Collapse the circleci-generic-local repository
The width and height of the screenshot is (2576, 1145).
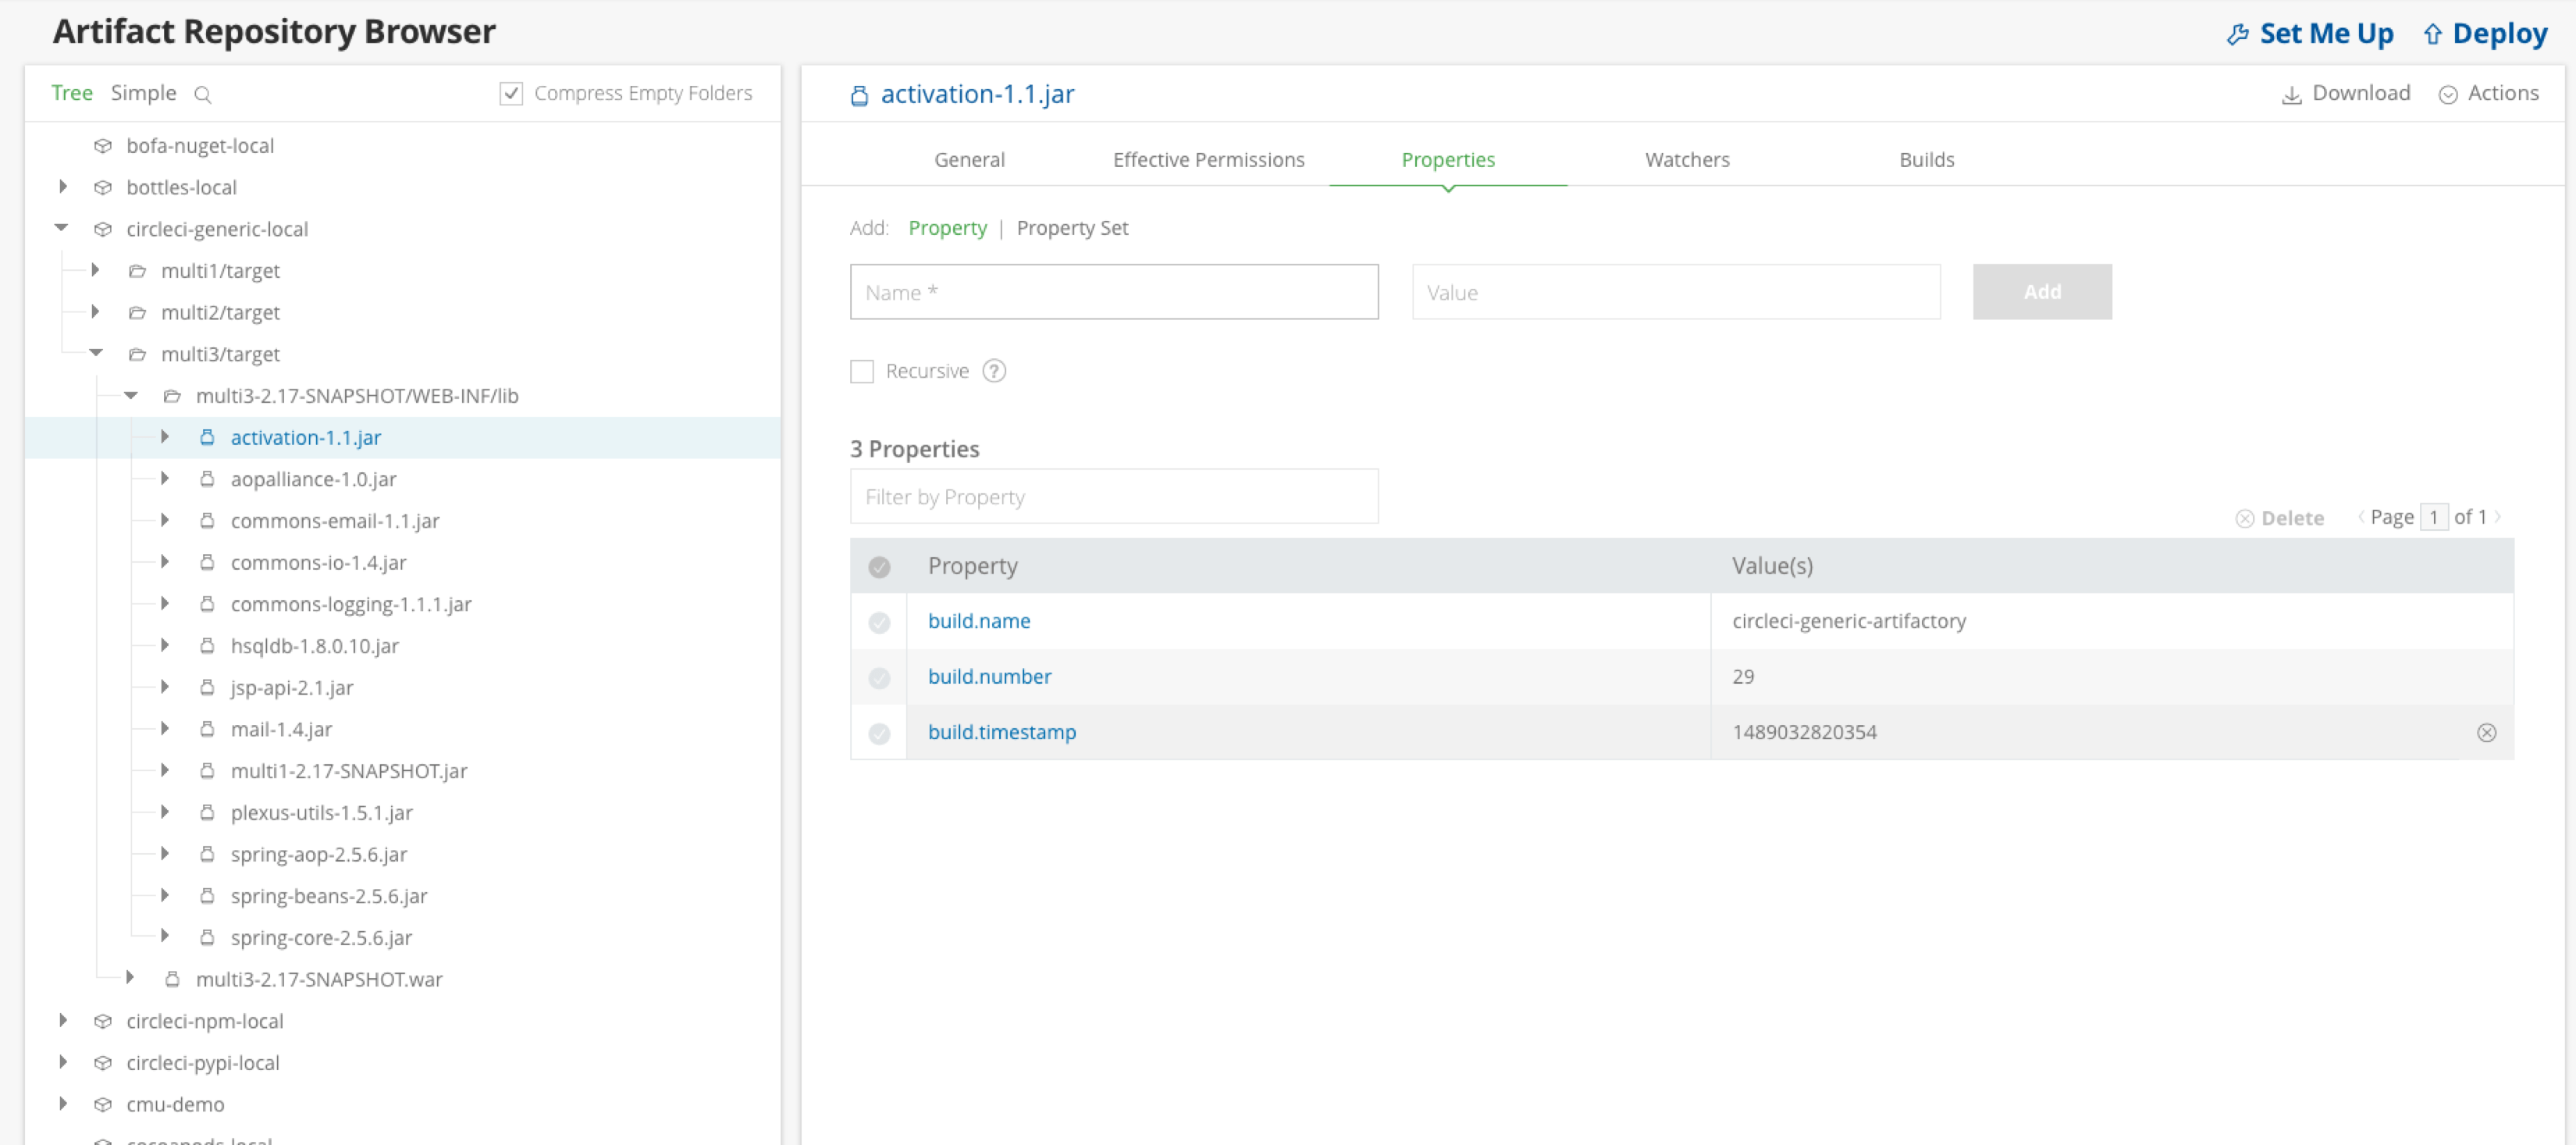60,228
